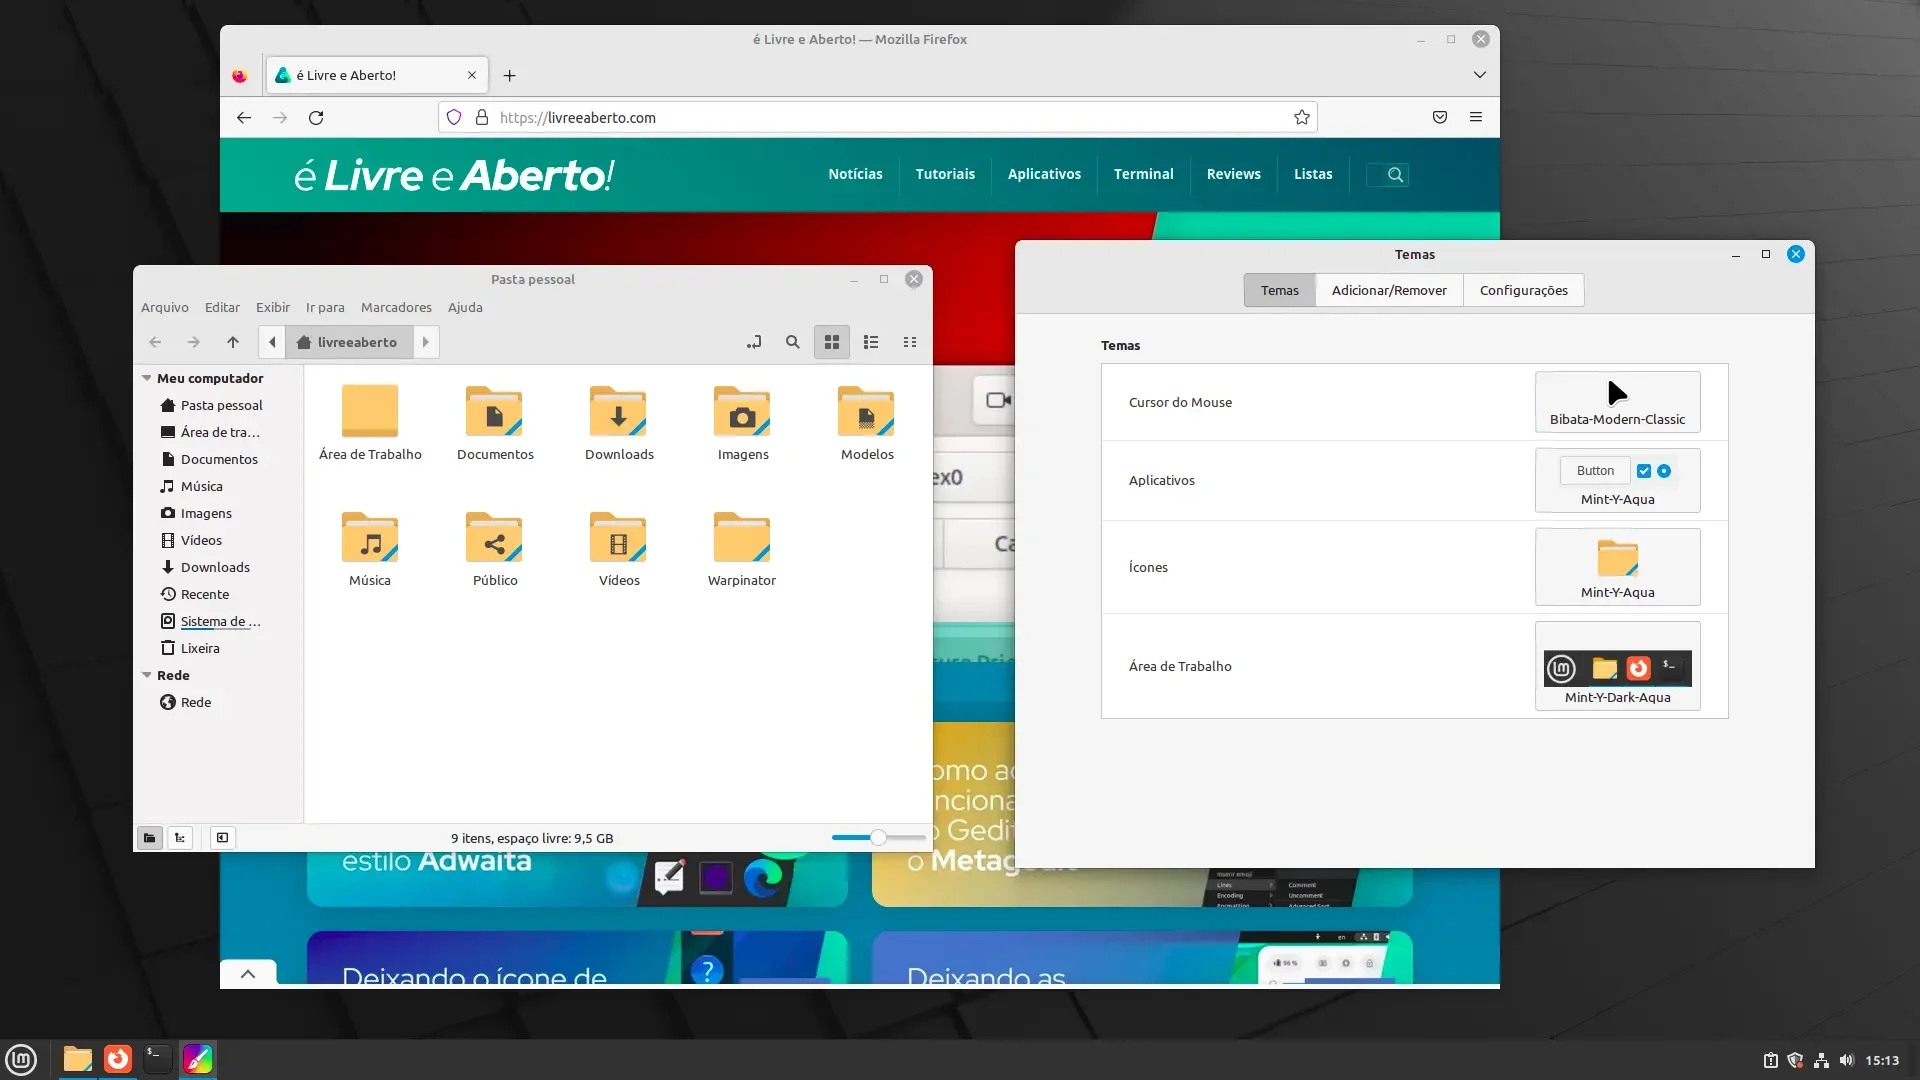
Task: Open the Marcadores menu
Action: [x=396, y=308]
